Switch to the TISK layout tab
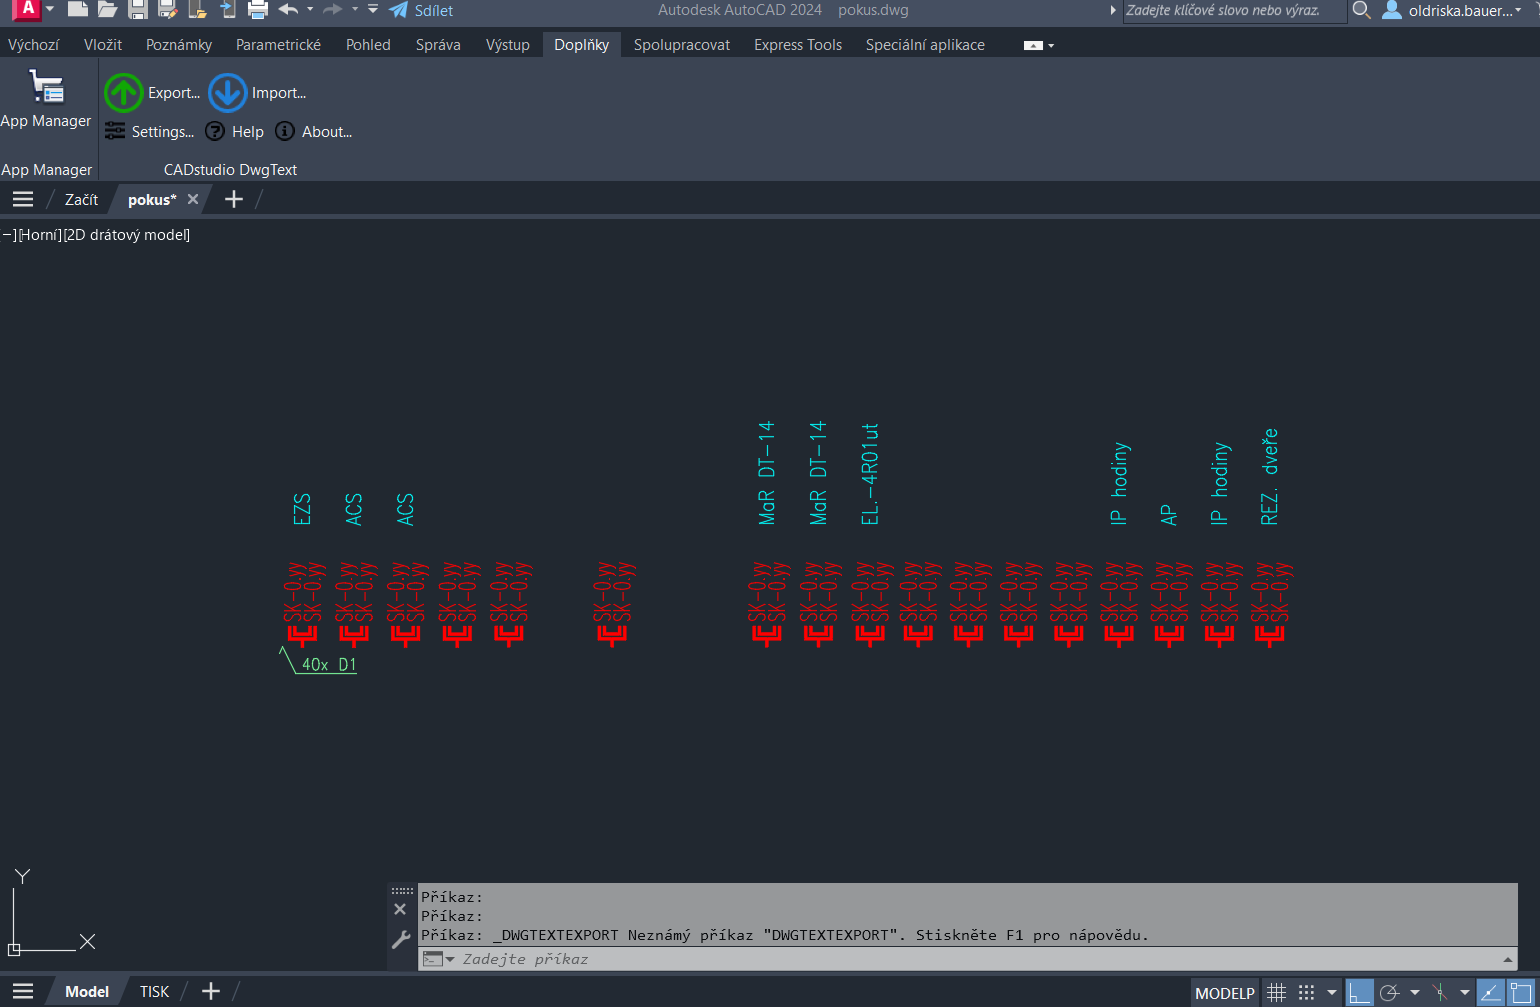This screenshot has width=1540, height=1007. tap(154, 992)
